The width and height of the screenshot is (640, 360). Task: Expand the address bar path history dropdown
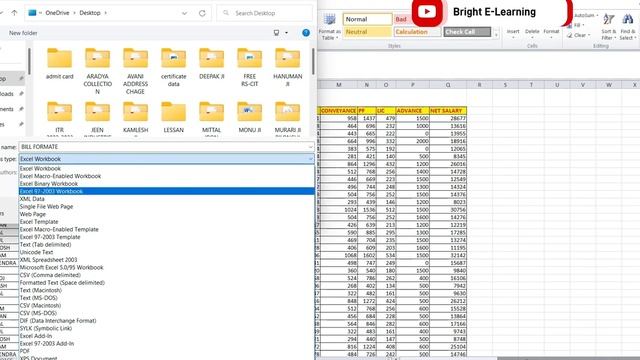(184, 13)
